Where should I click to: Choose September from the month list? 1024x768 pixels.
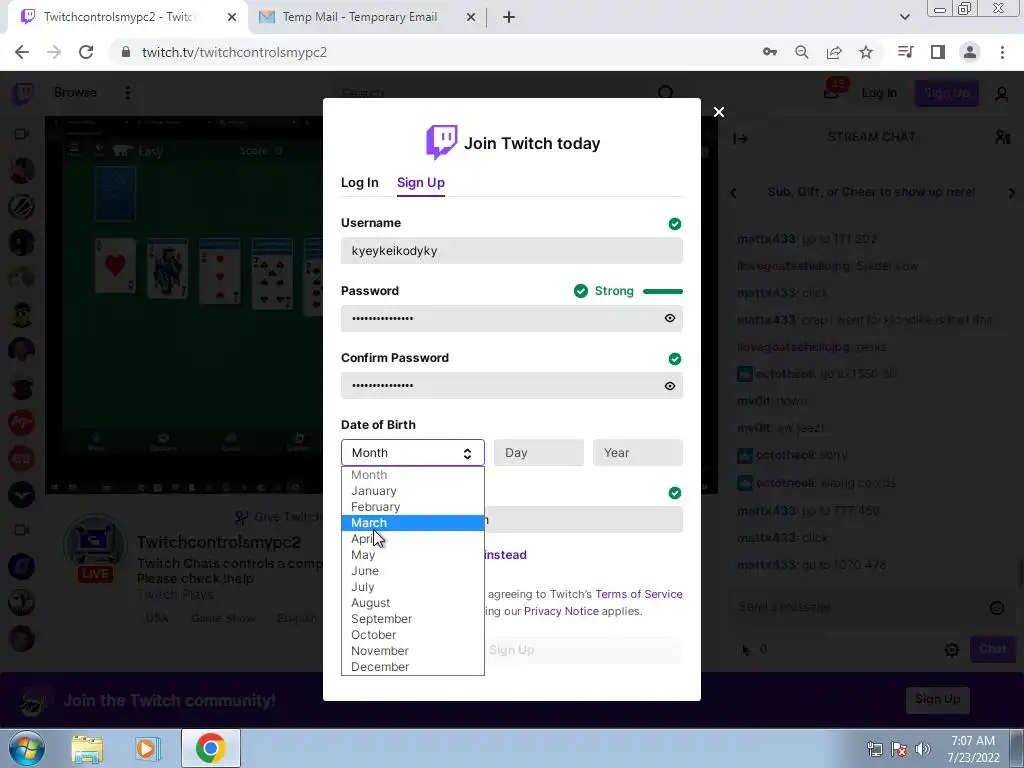(412, 619)
